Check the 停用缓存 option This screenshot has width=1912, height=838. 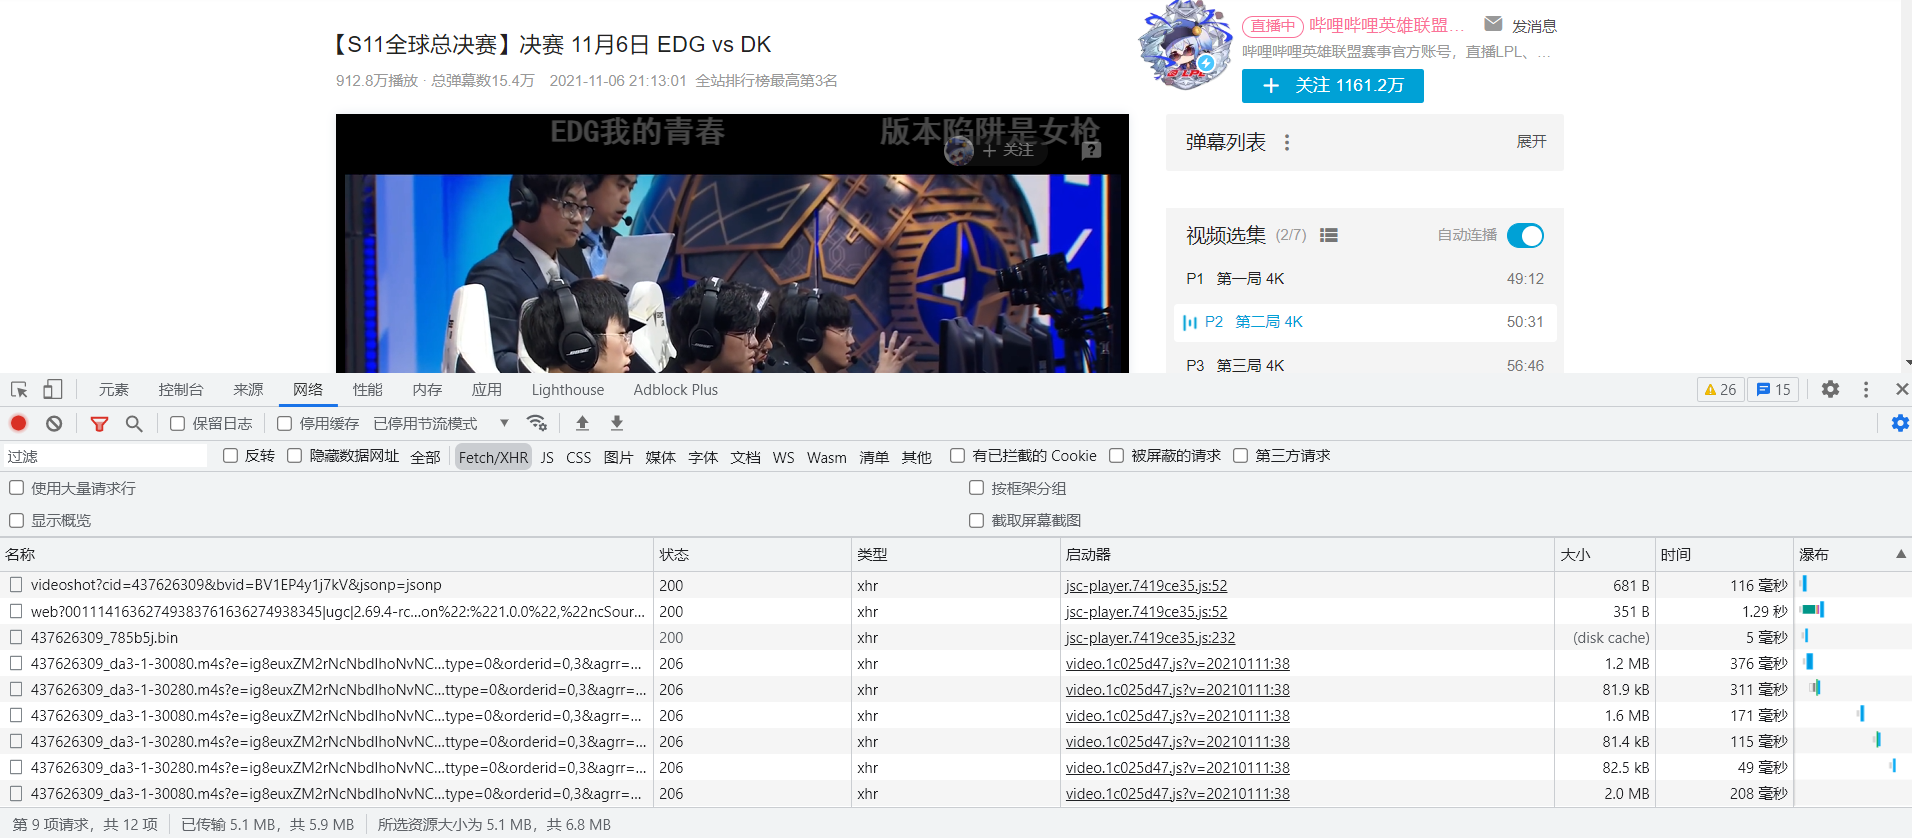click(x=284, y=424)
